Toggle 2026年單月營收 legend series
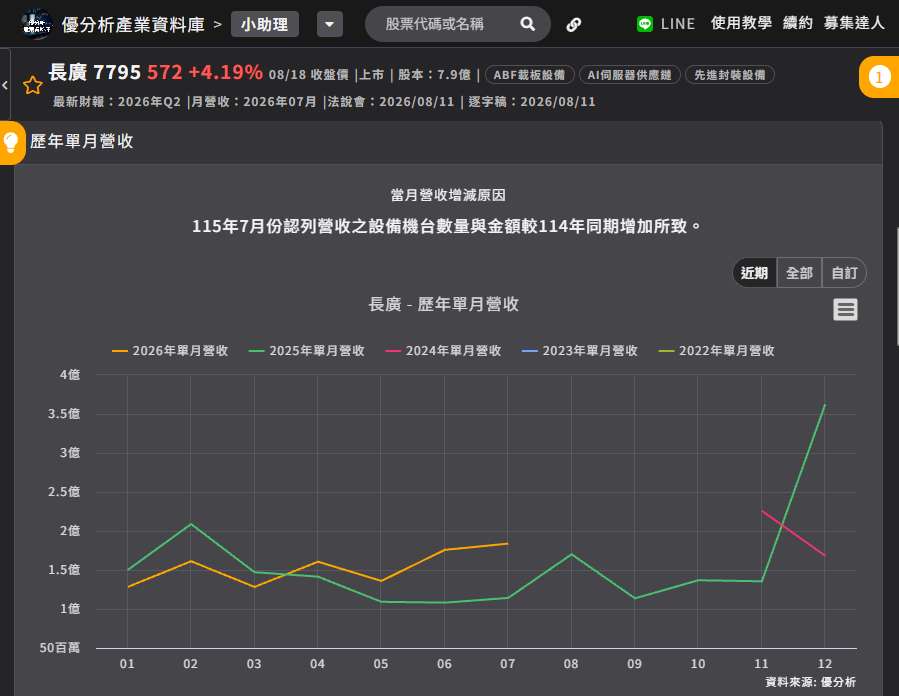Image resolution: width=899 pixels, height=696 pixels. 170,350
